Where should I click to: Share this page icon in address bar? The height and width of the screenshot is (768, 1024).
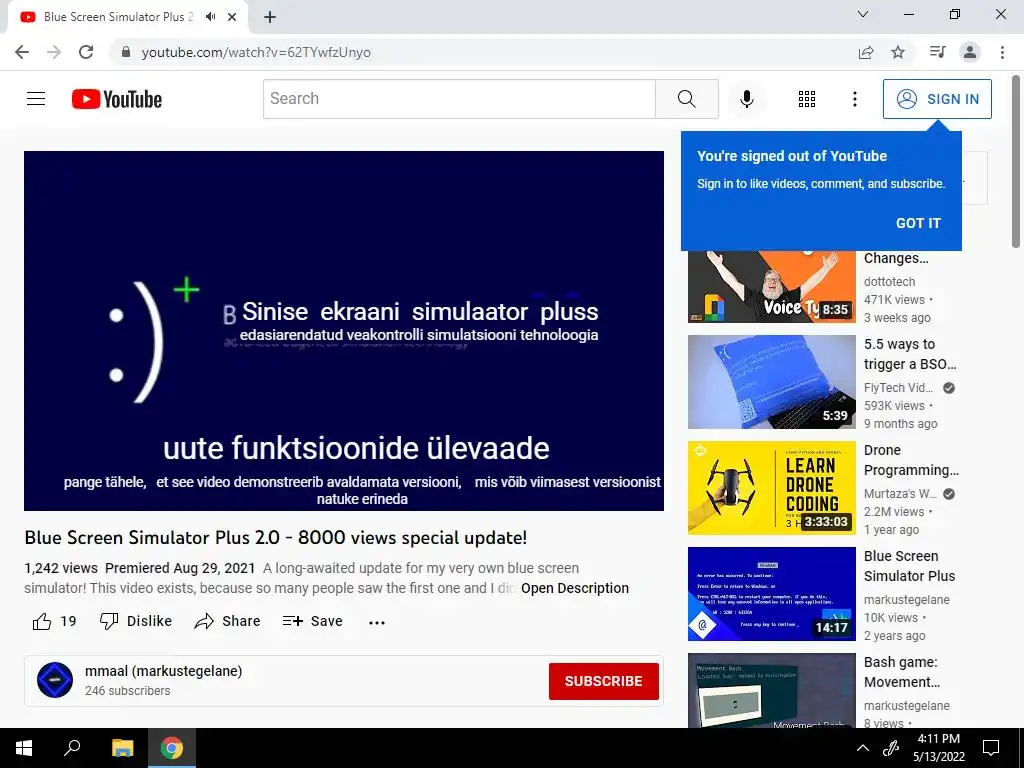[866, 52]
